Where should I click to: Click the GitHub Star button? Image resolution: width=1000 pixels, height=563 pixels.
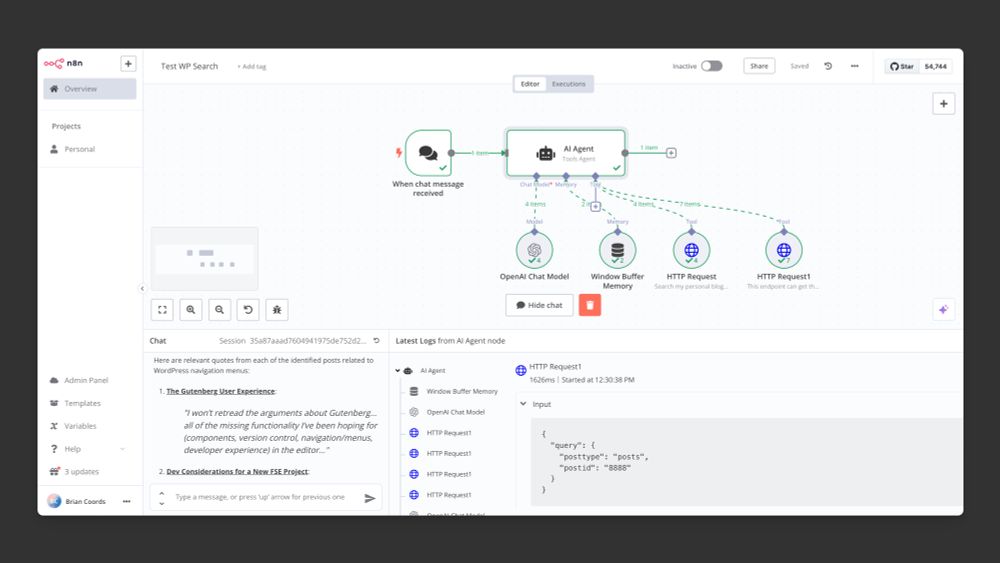pyautogui.click(x=902, y=66)
